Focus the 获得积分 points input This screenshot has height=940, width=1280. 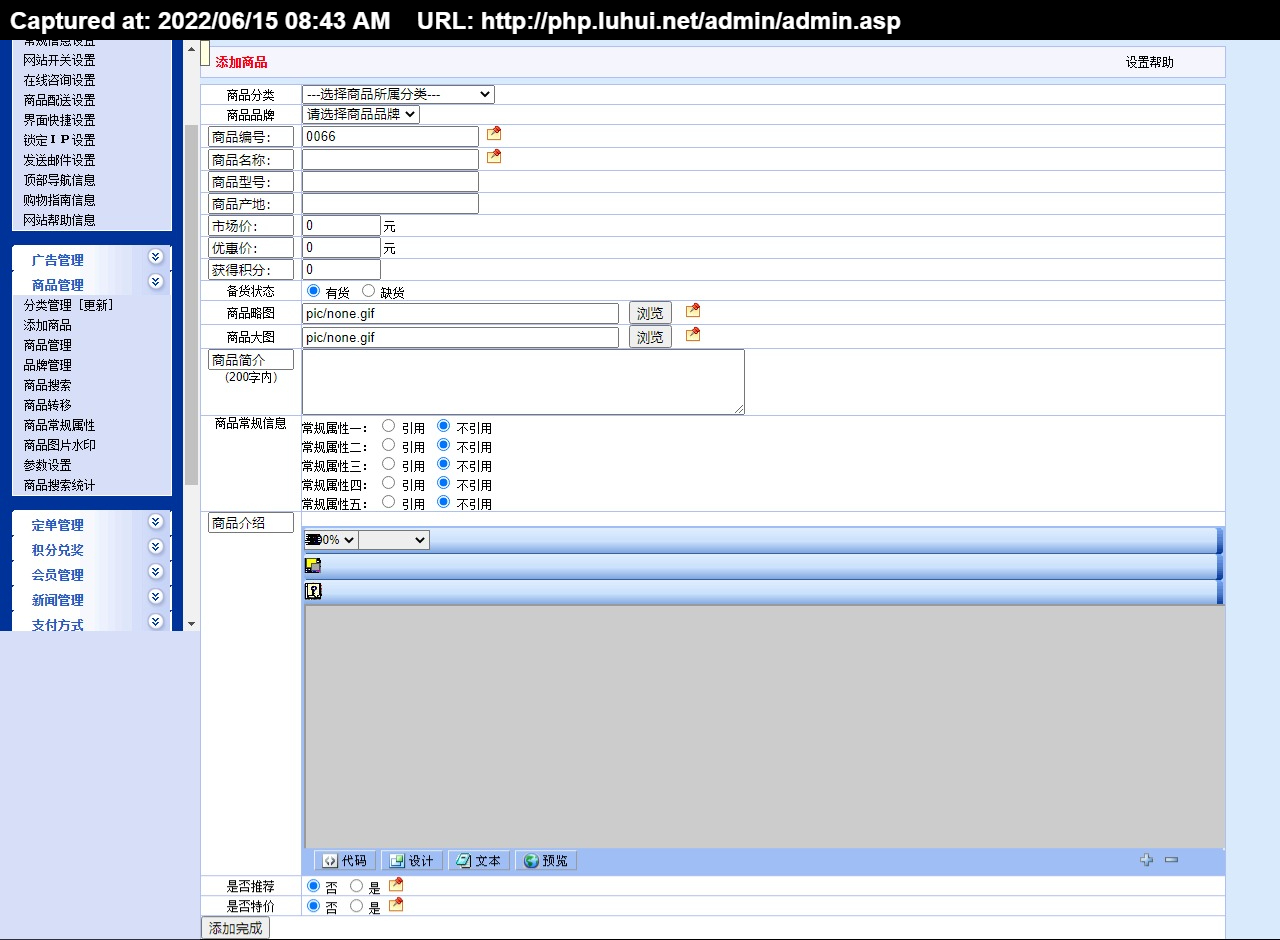point(341,269)
